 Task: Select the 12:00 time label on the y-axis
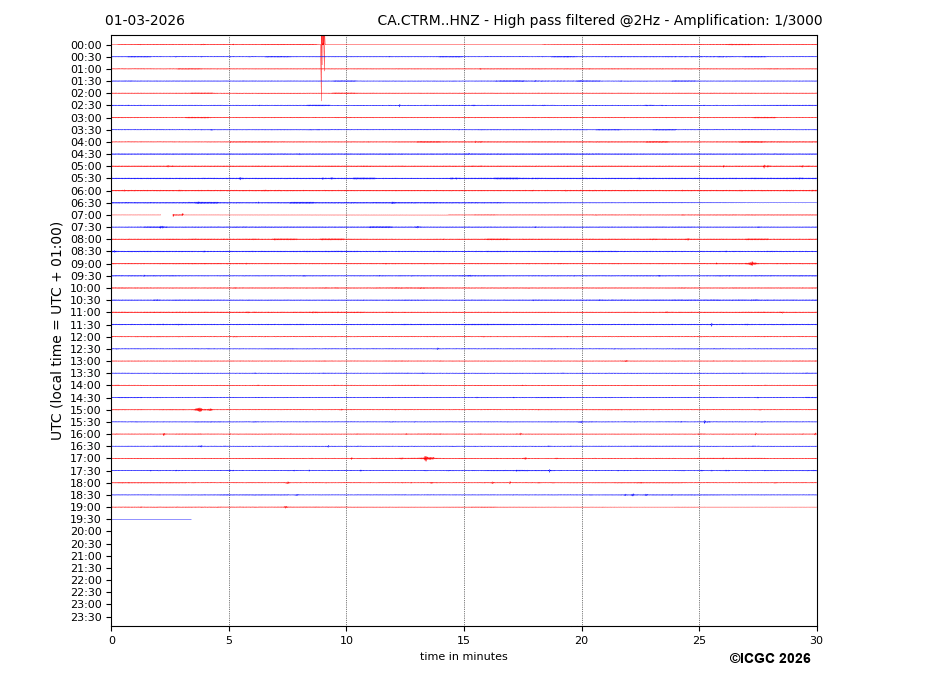pyautogui.click(x=86, y=337)
